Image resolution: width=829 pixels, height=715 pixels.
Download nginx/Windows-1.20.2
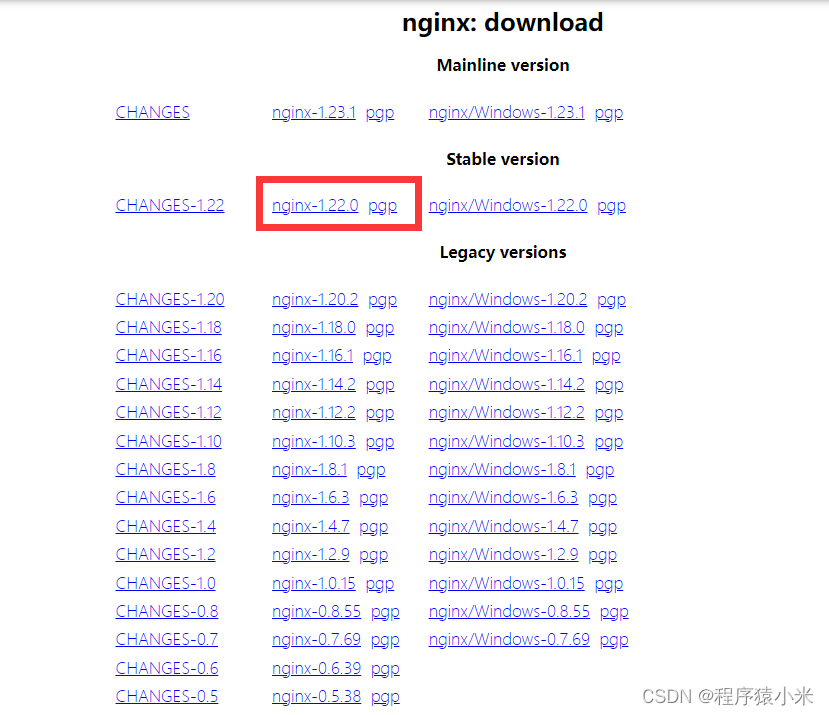pos(508,299)
